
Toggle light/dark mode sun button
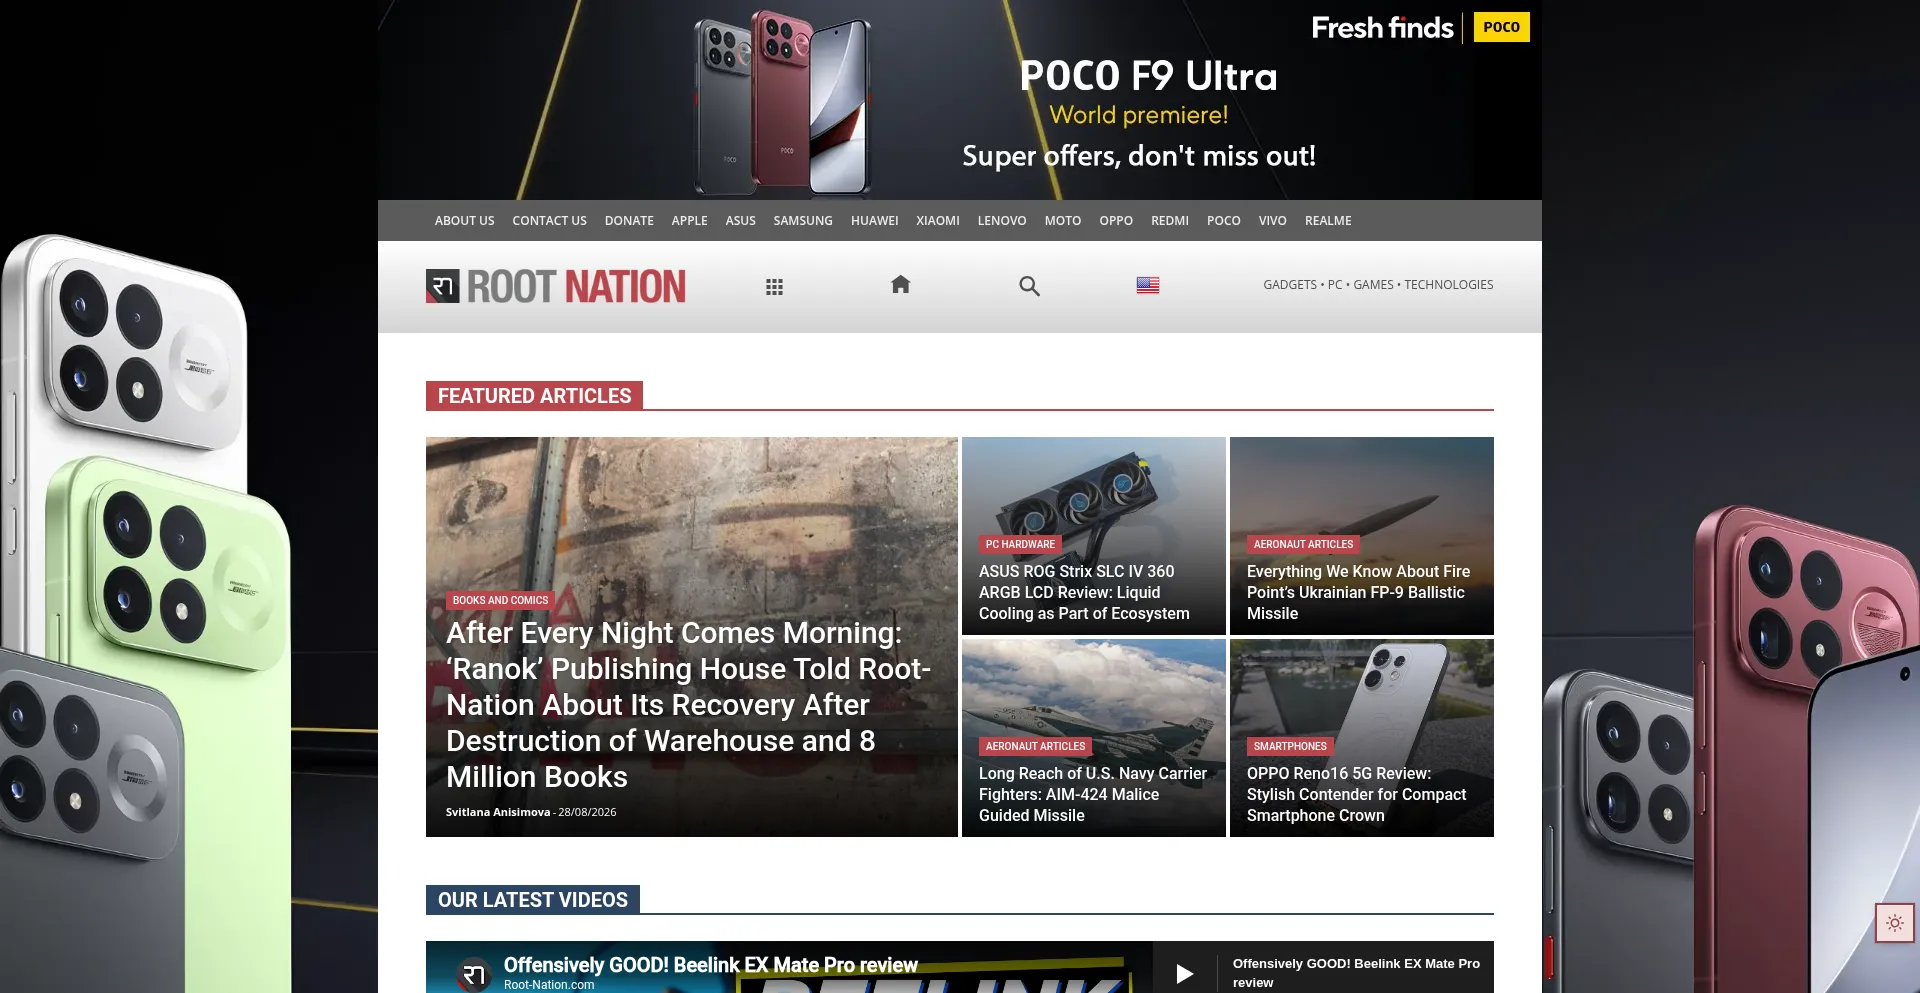tap(1895, 923)
